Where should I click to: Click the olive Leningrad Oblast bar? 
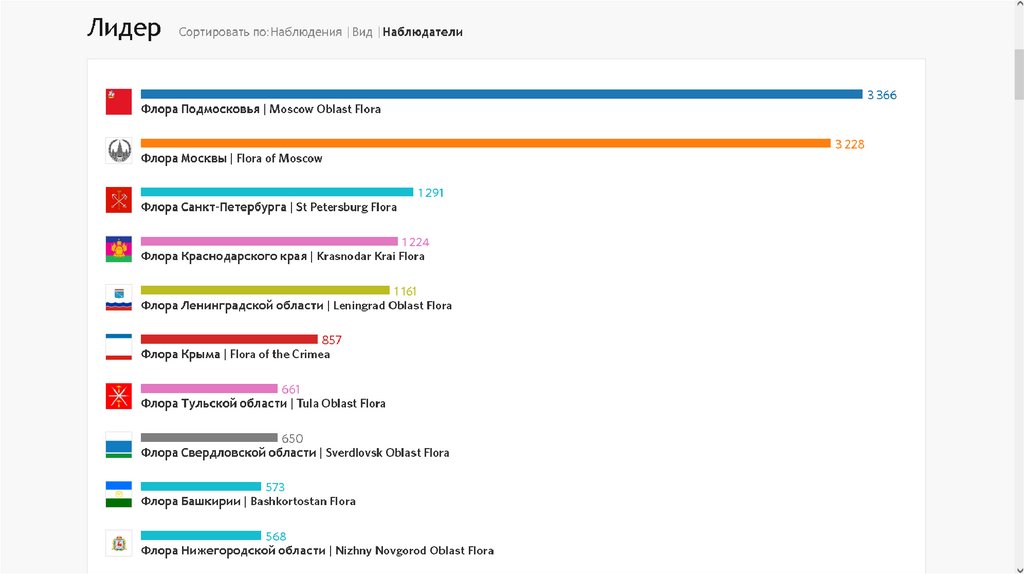click(x=265, y=290)
